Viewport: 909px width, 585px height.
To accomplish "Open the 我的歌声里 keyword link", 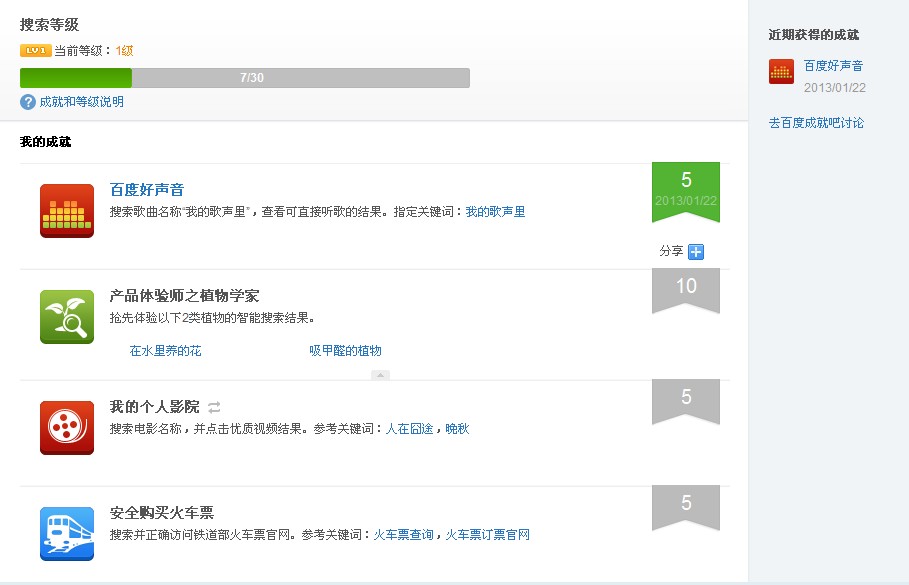I will 495,212.
